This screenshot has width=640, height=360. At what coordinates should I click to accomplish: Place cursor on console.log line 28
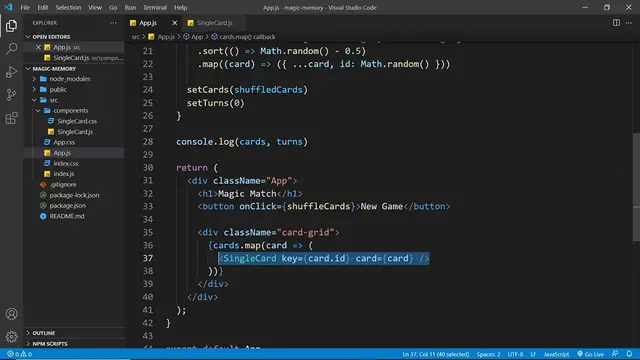click(x=242, y=142)
